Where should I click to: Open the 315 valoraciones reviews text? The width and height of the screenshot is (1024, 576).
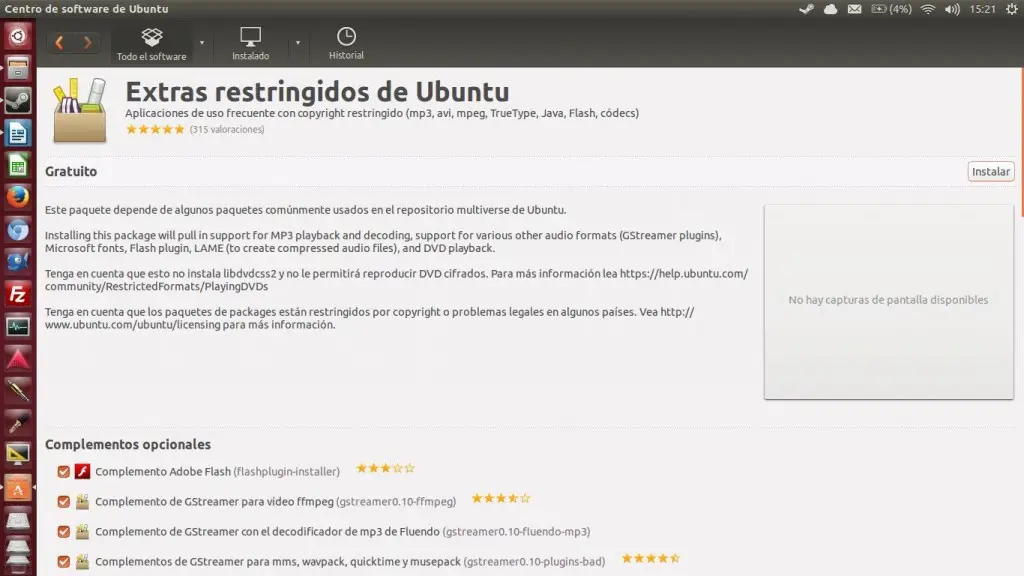pos(227,129)
